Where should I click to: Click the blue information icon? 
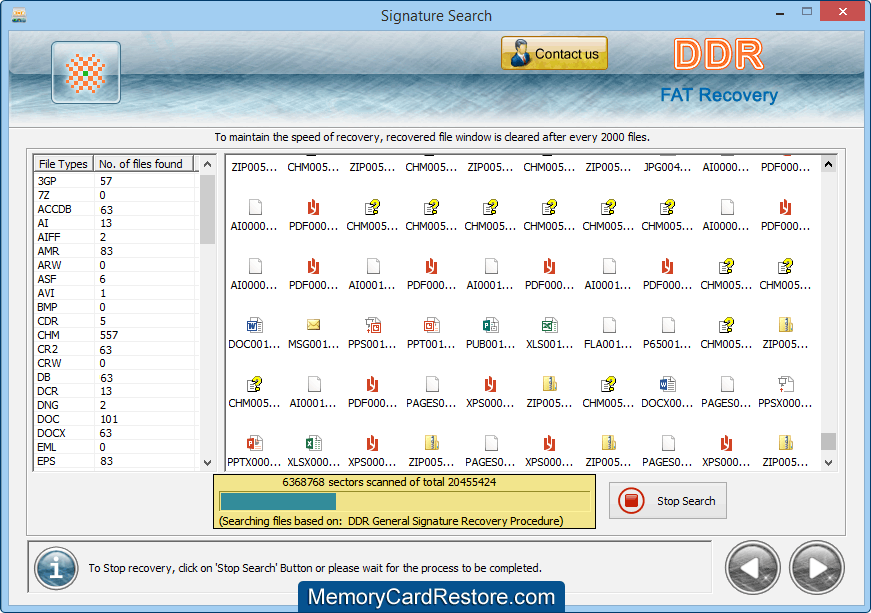(x=56, y=568)
